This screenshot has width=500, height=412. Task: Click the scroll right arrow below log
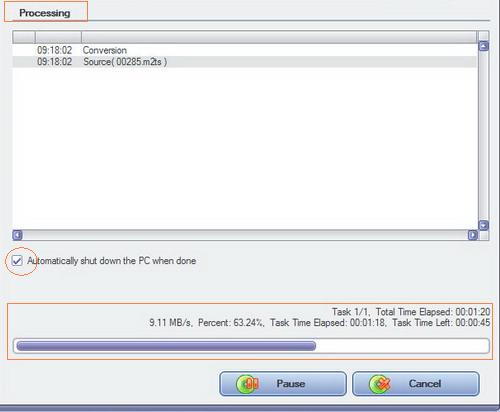[472, 235]
